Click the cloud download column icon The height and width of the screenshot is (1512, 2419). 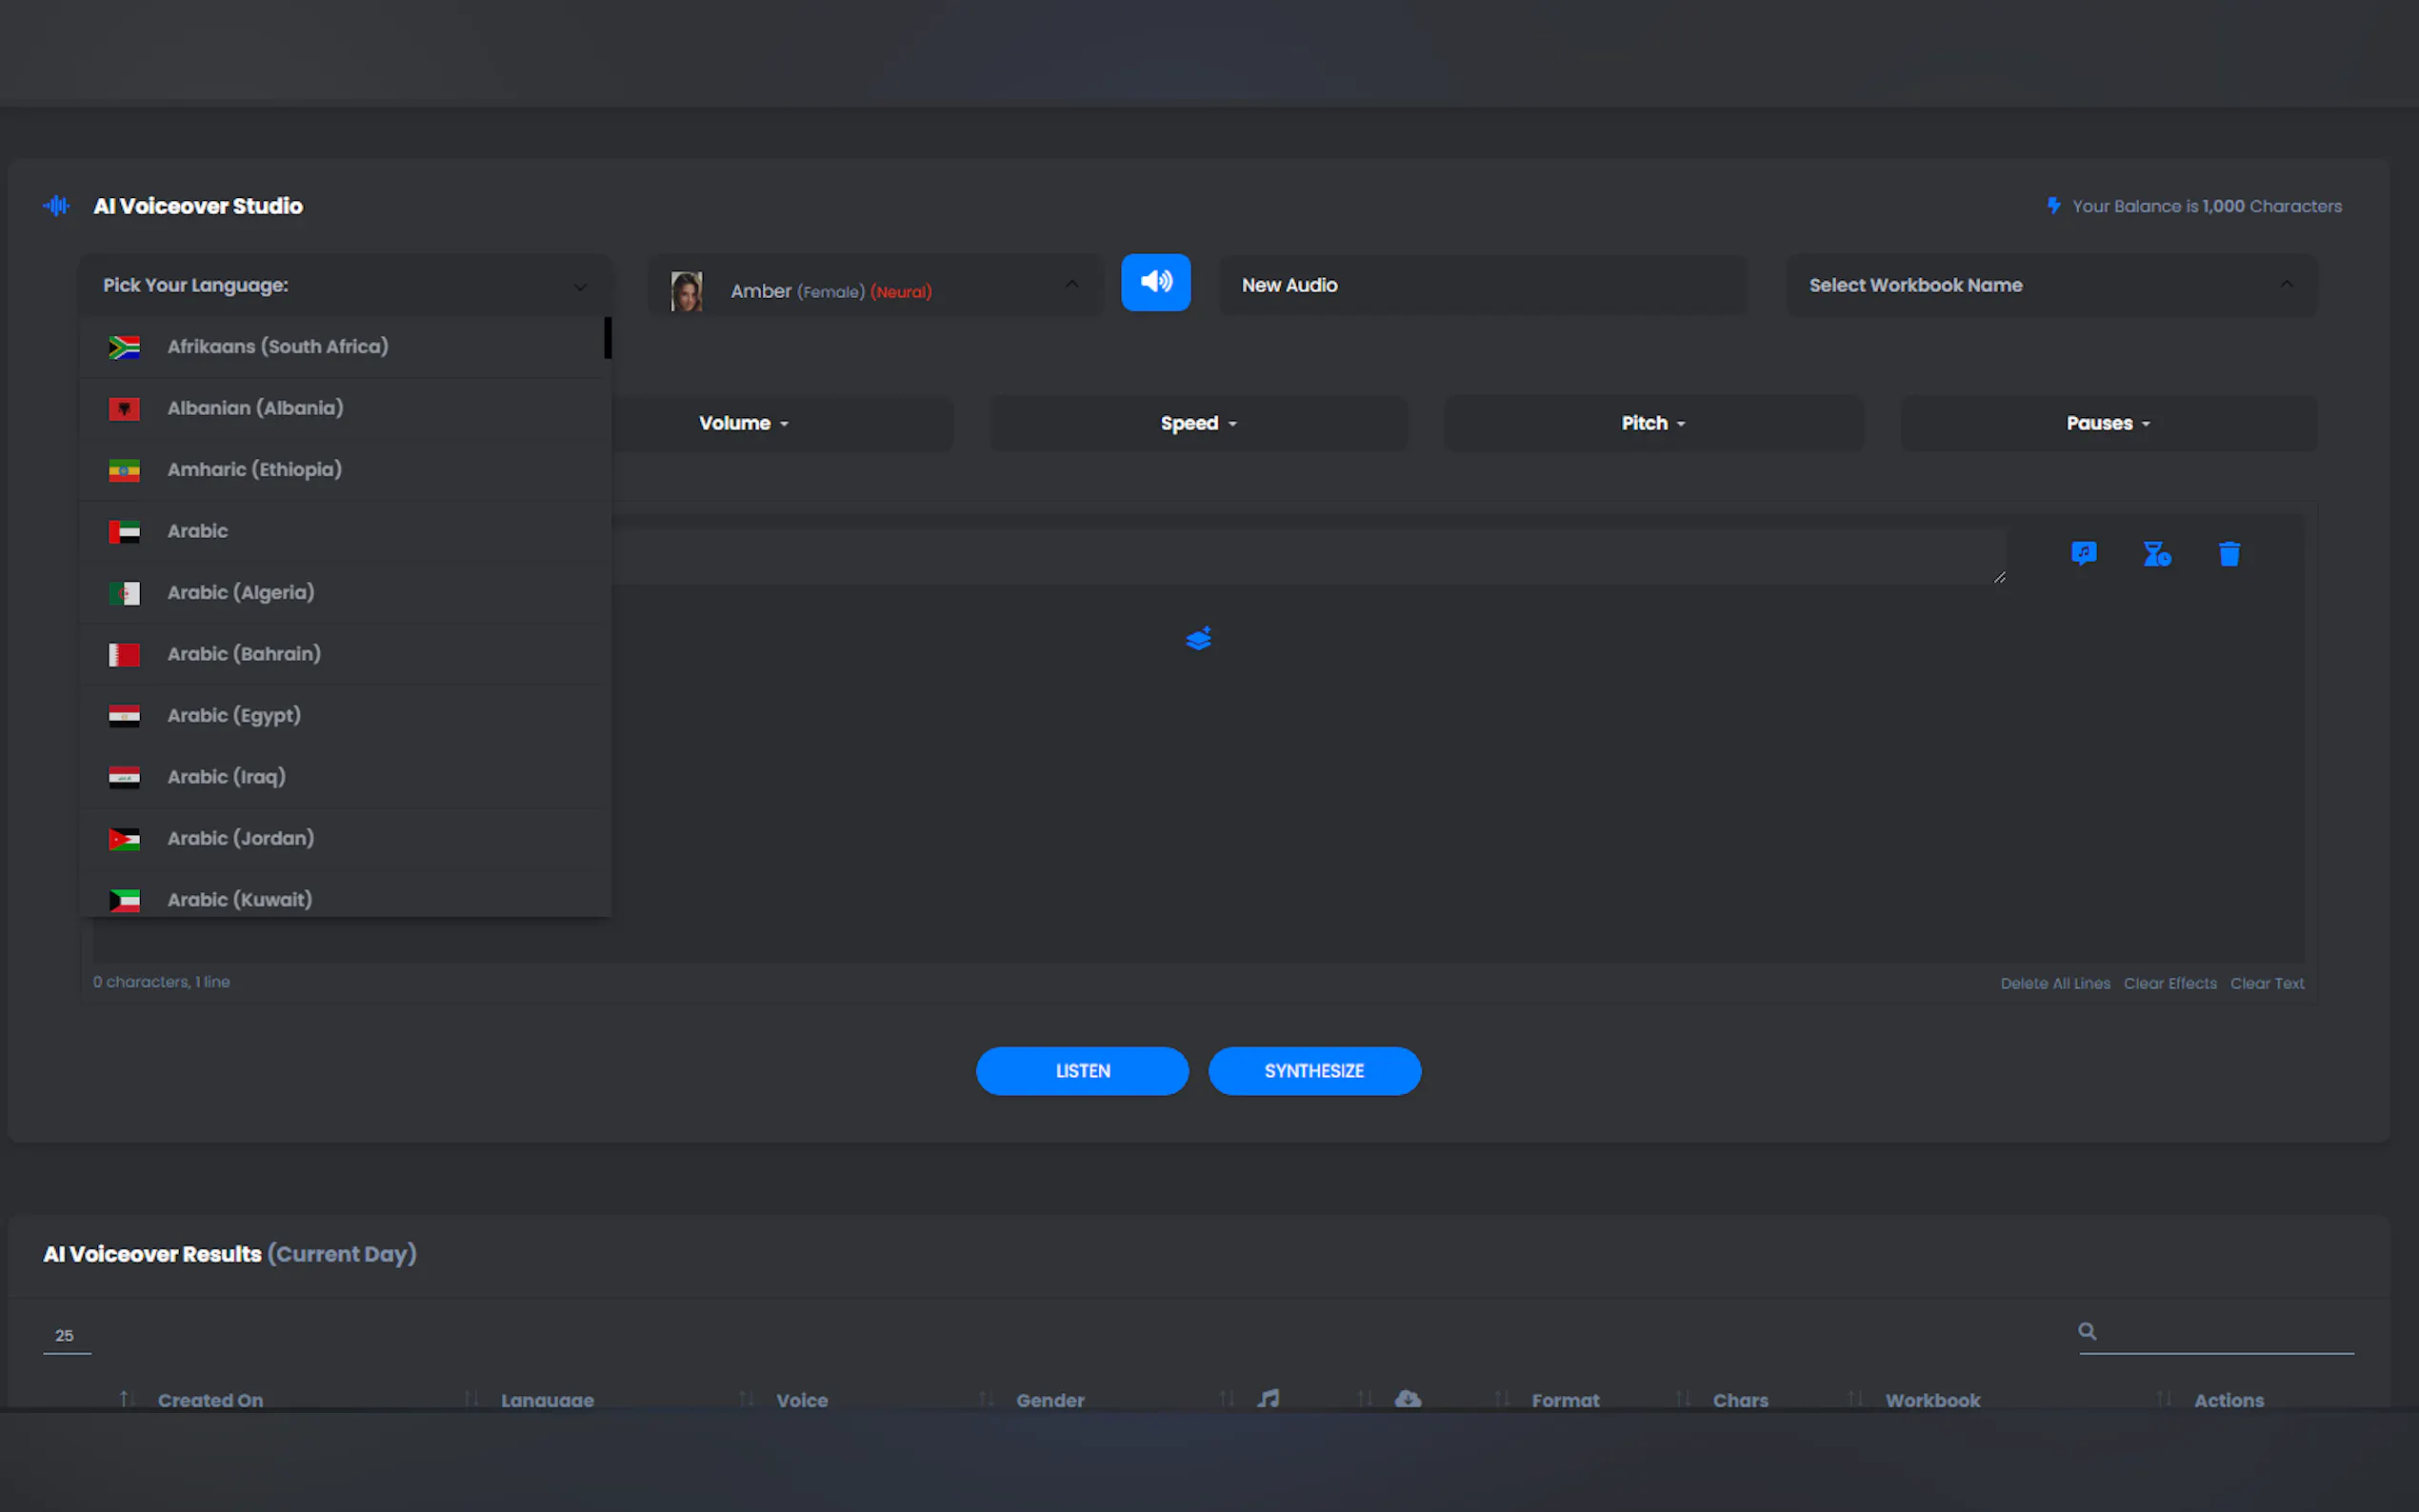1407,1399
